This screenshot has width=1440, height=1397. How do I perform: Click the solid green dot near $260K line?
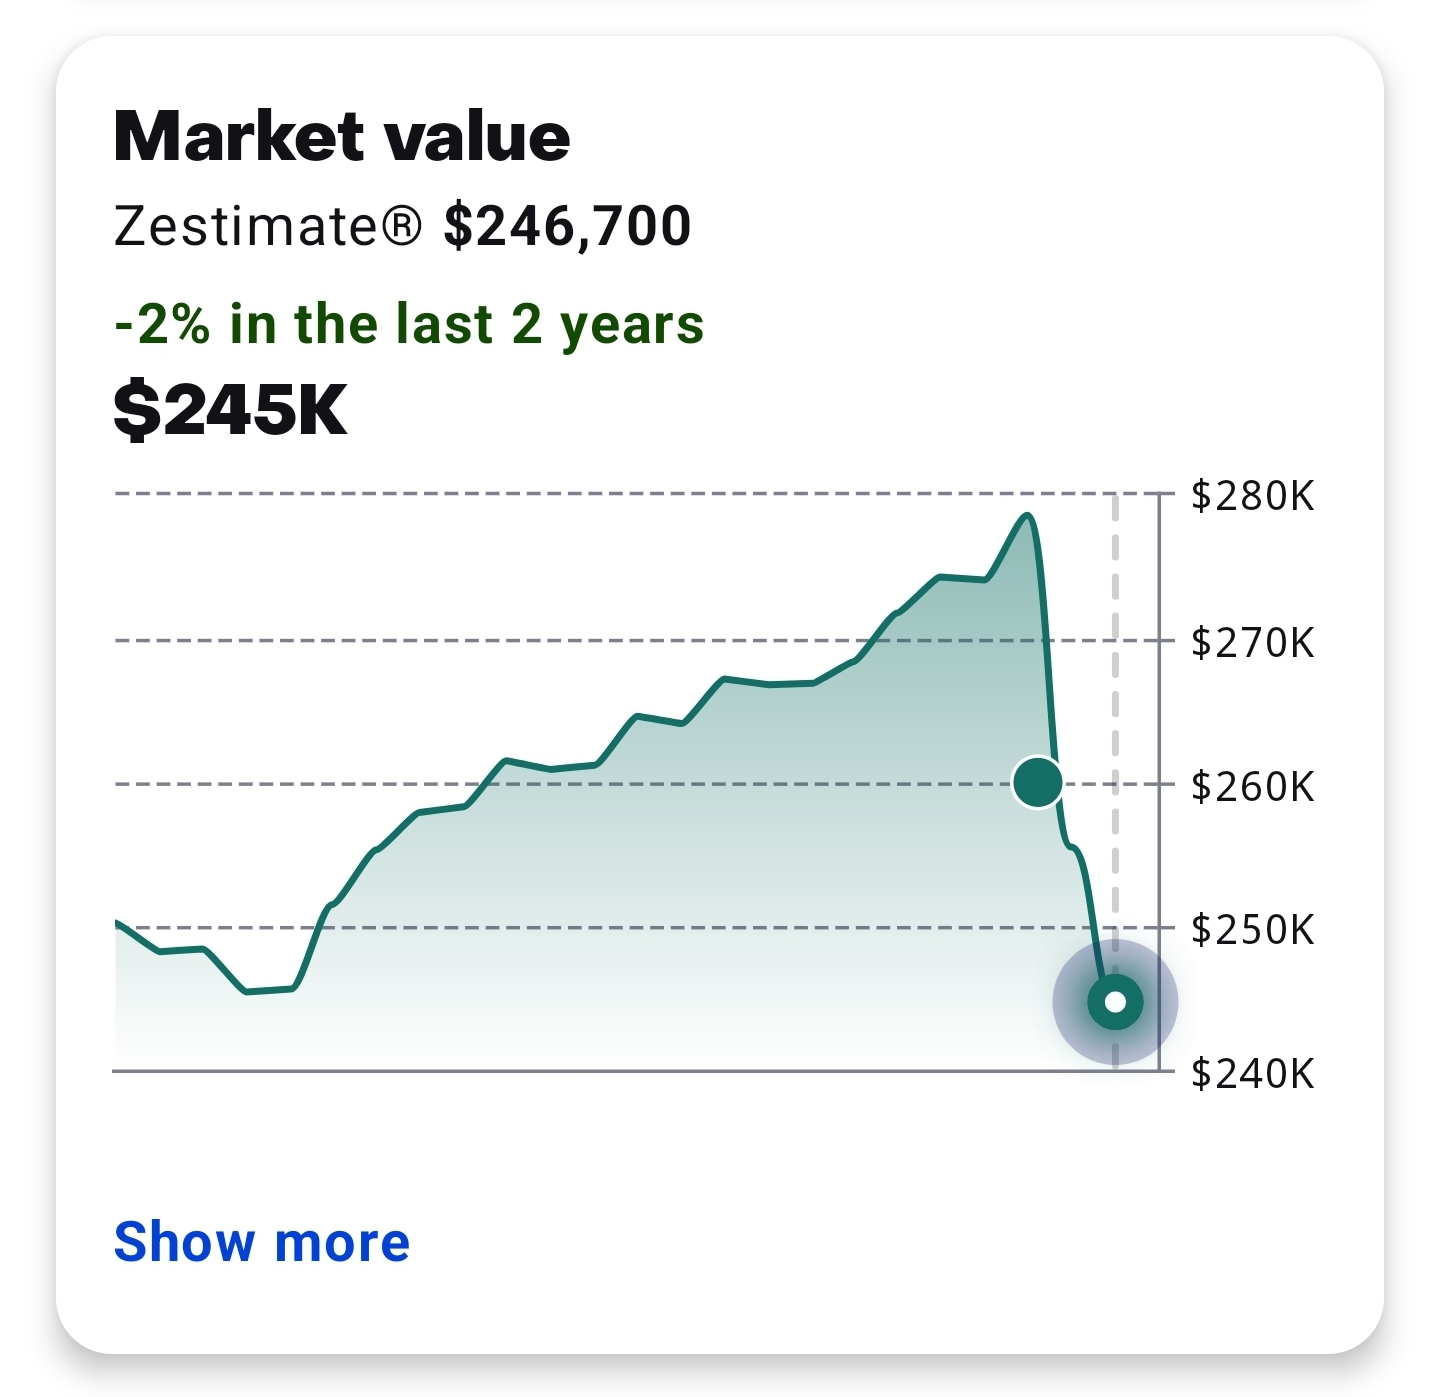1038,782
